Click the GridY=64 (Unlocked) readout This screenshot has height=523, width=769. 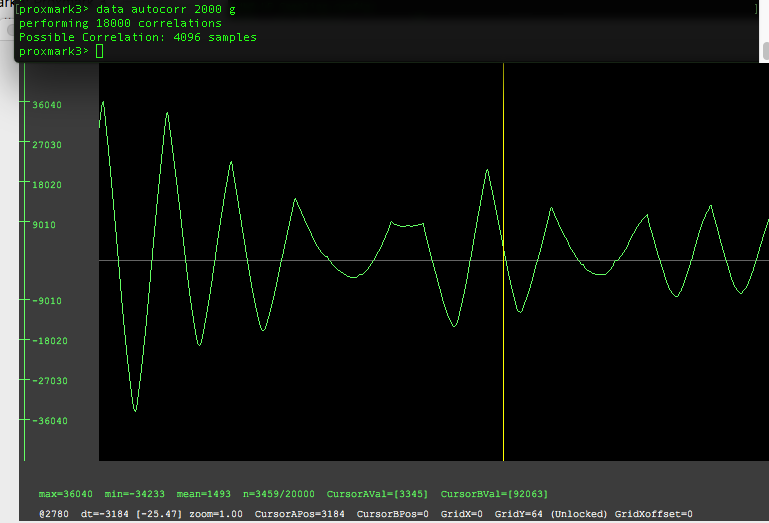pos(551,514)
